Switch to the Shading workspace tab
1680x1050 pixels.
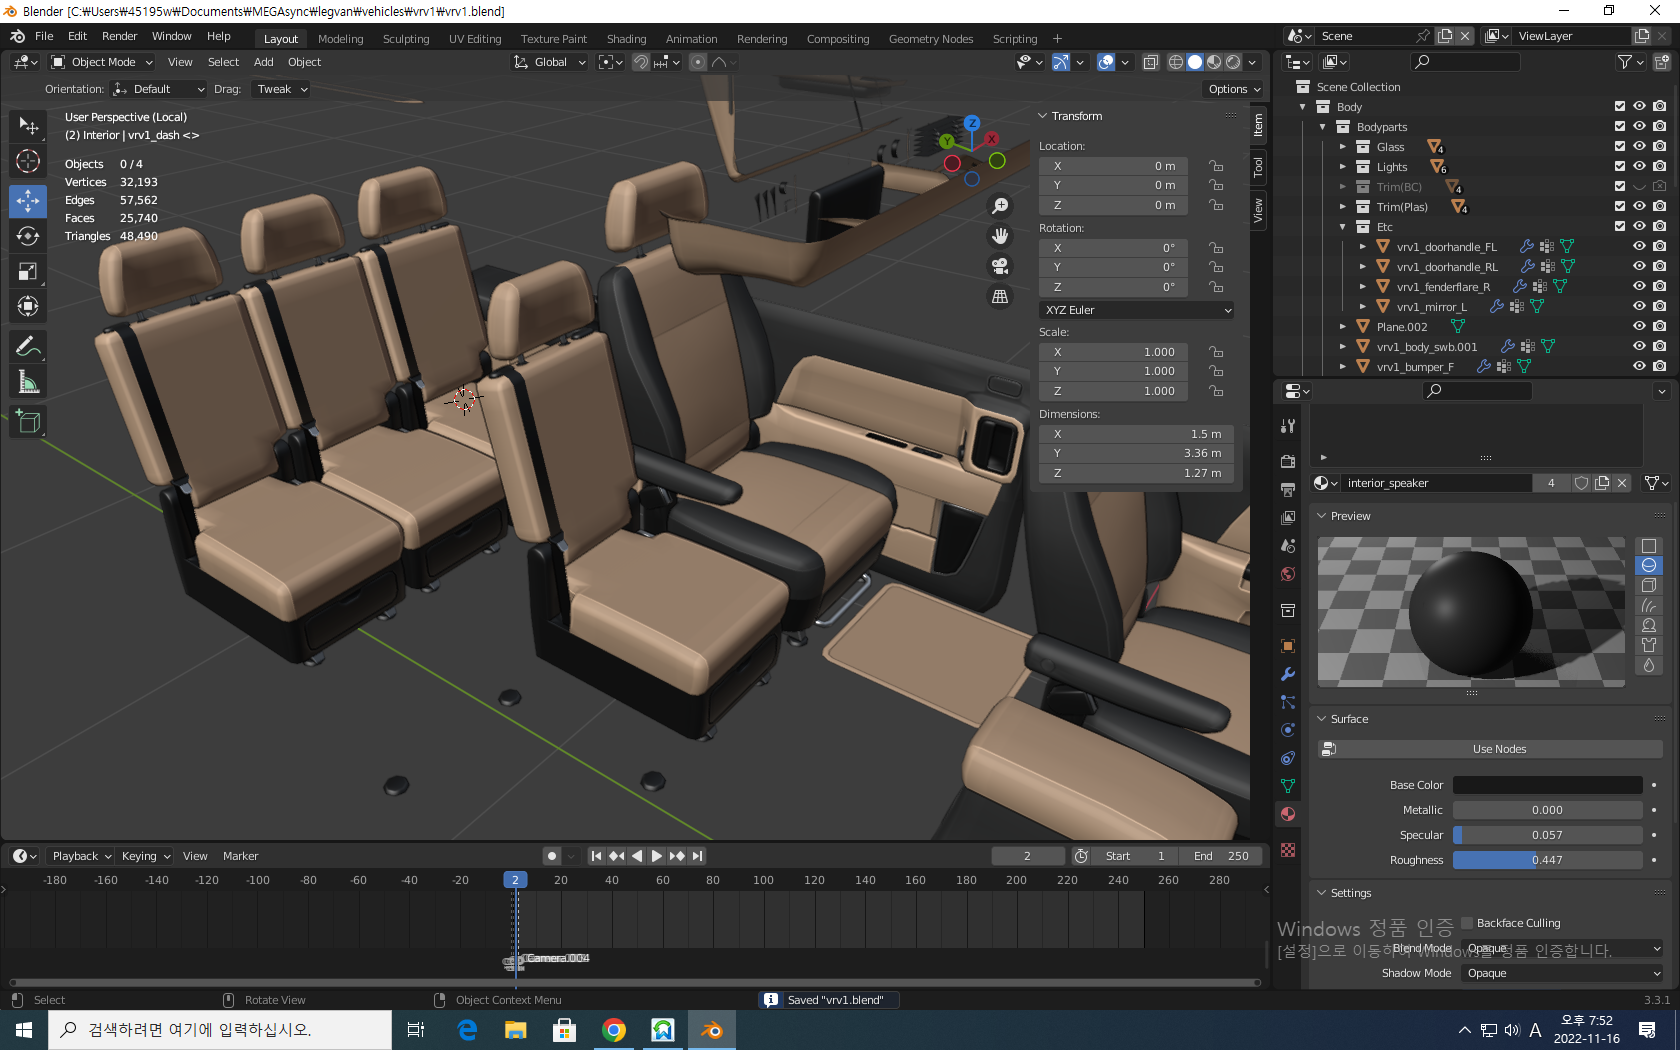[x=626, y=39]
